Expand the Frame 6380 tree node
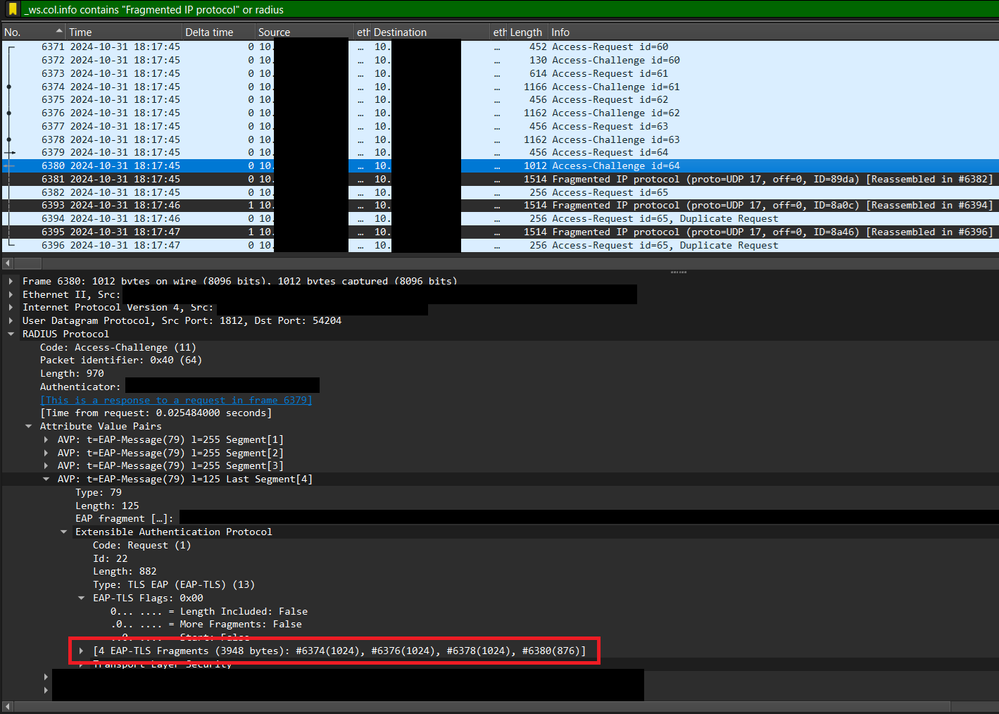 click(x=11, y=282)
